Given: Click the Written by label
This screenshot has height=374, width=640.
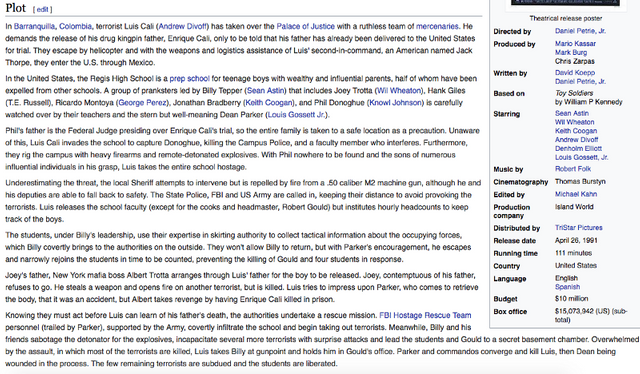Looking at the screenshot, I should click(510, 73).
